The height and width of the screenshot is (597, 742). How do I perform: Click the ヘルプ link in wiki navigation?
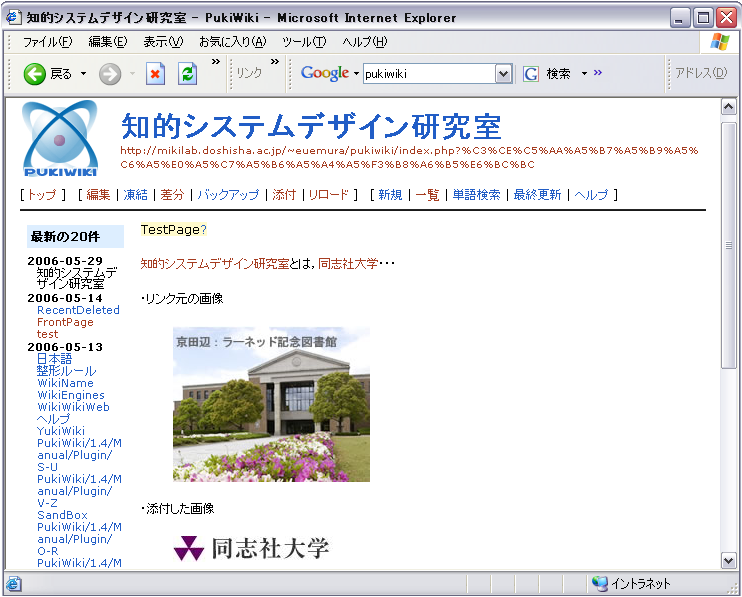tap(591, 194)
